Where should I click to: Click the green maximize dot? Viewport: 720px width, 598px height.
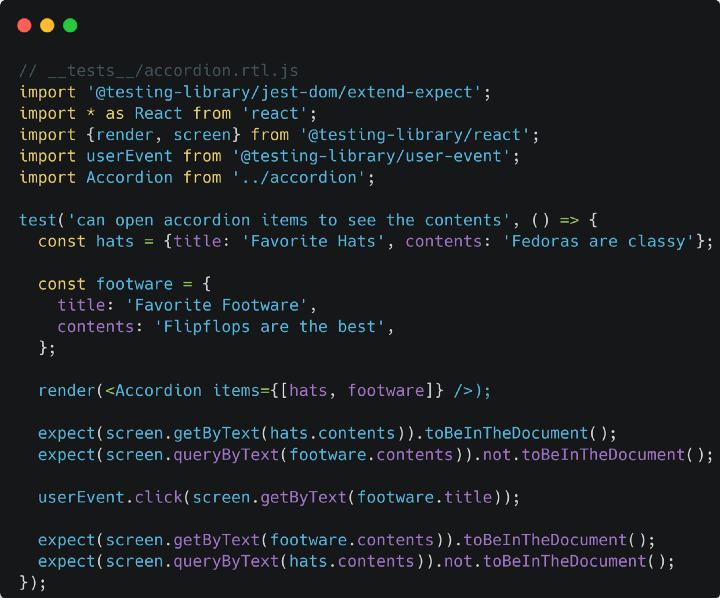coord(70,25)
